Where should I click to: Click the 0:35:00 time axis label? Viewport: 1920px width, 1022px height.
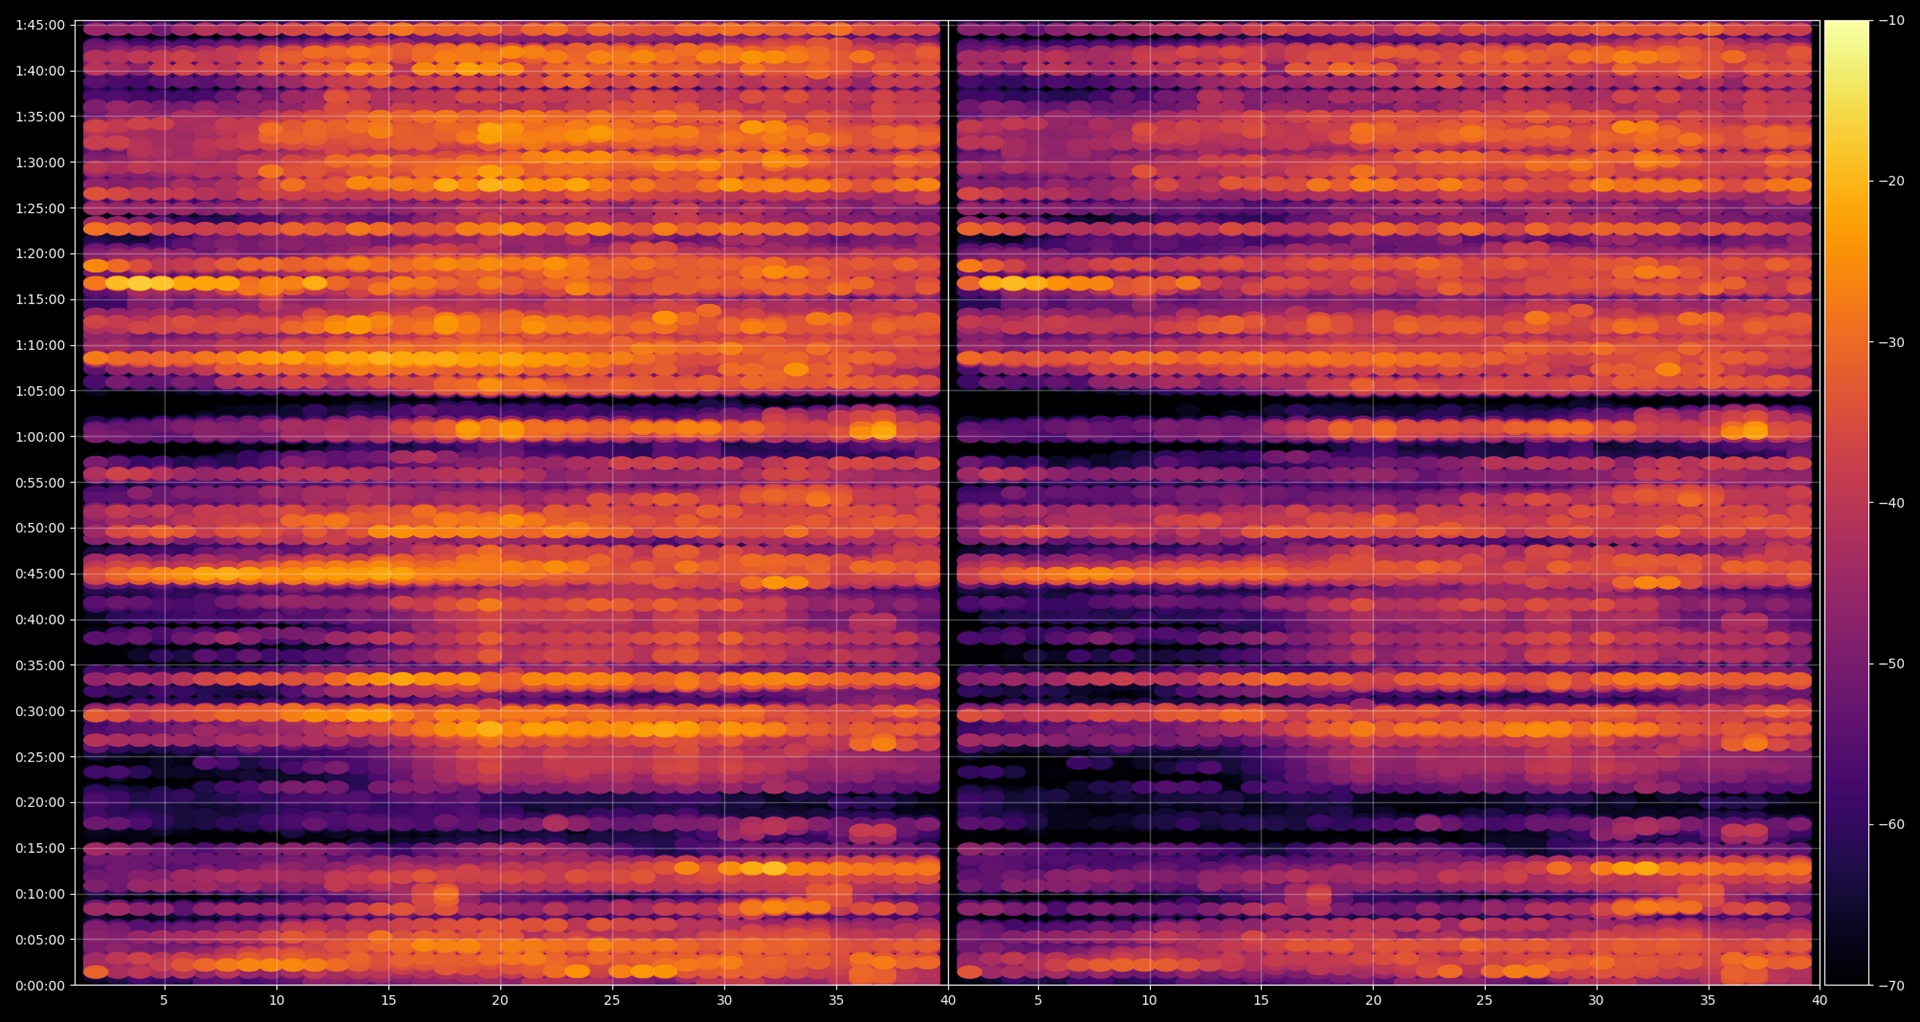point(40,666)
